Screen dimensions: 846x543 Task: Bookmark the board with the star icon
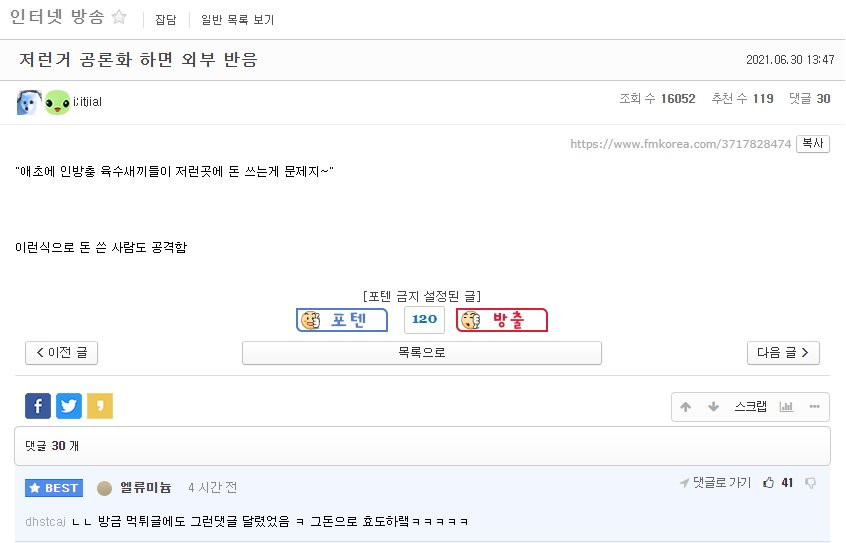click(x=119, y=17)
